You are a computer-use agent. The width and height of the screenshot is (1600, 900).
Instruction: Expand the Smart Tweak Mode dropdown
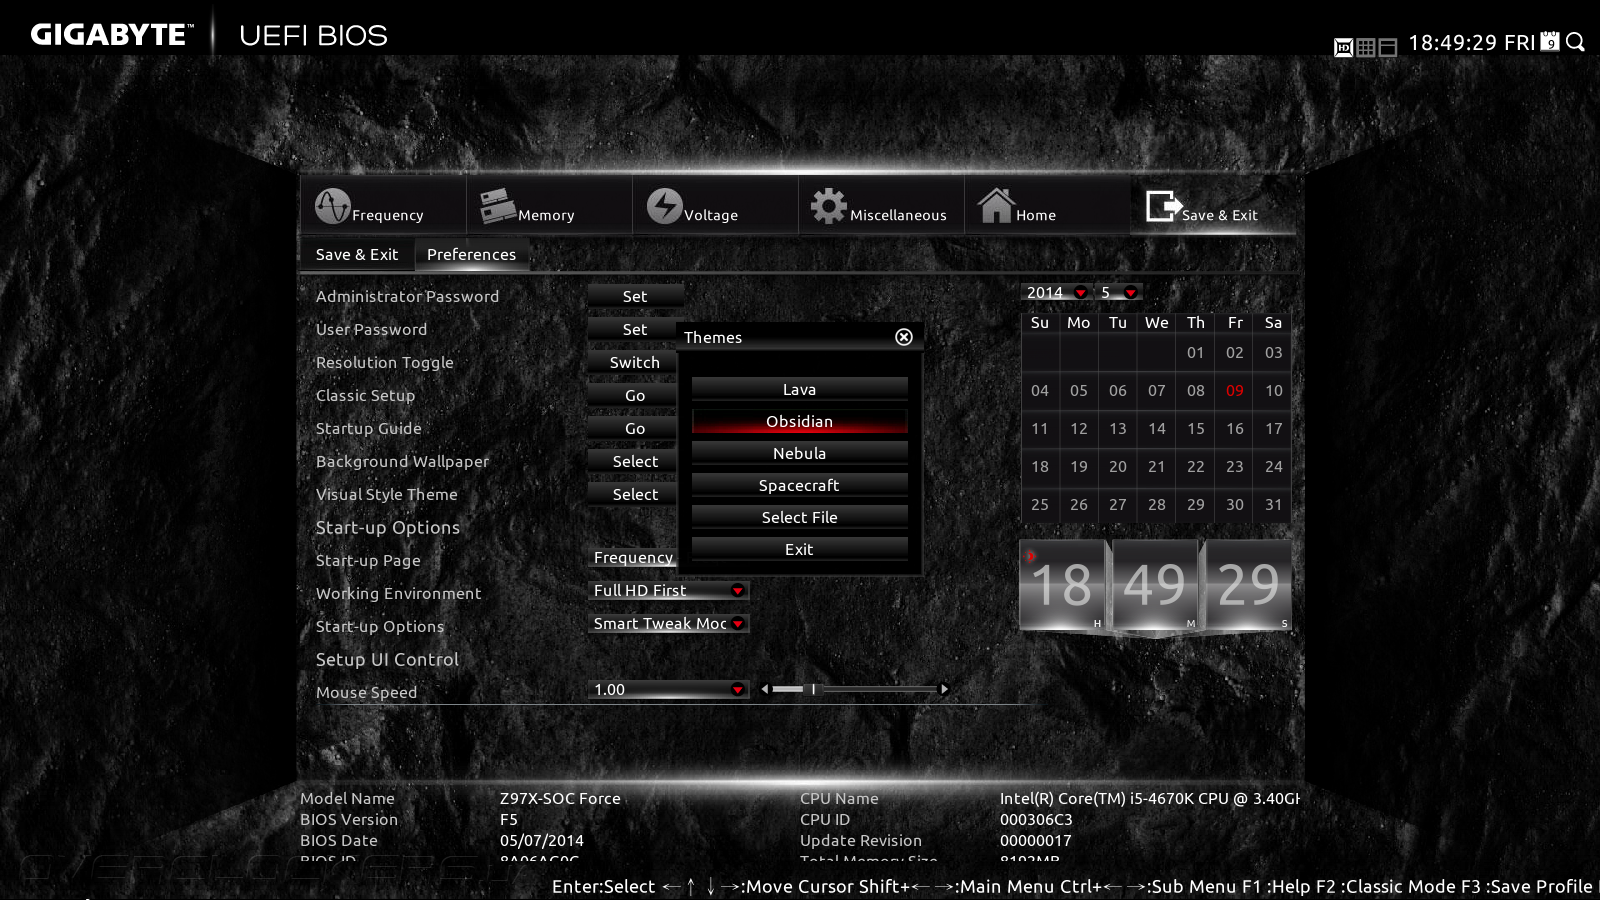(668, 623)
